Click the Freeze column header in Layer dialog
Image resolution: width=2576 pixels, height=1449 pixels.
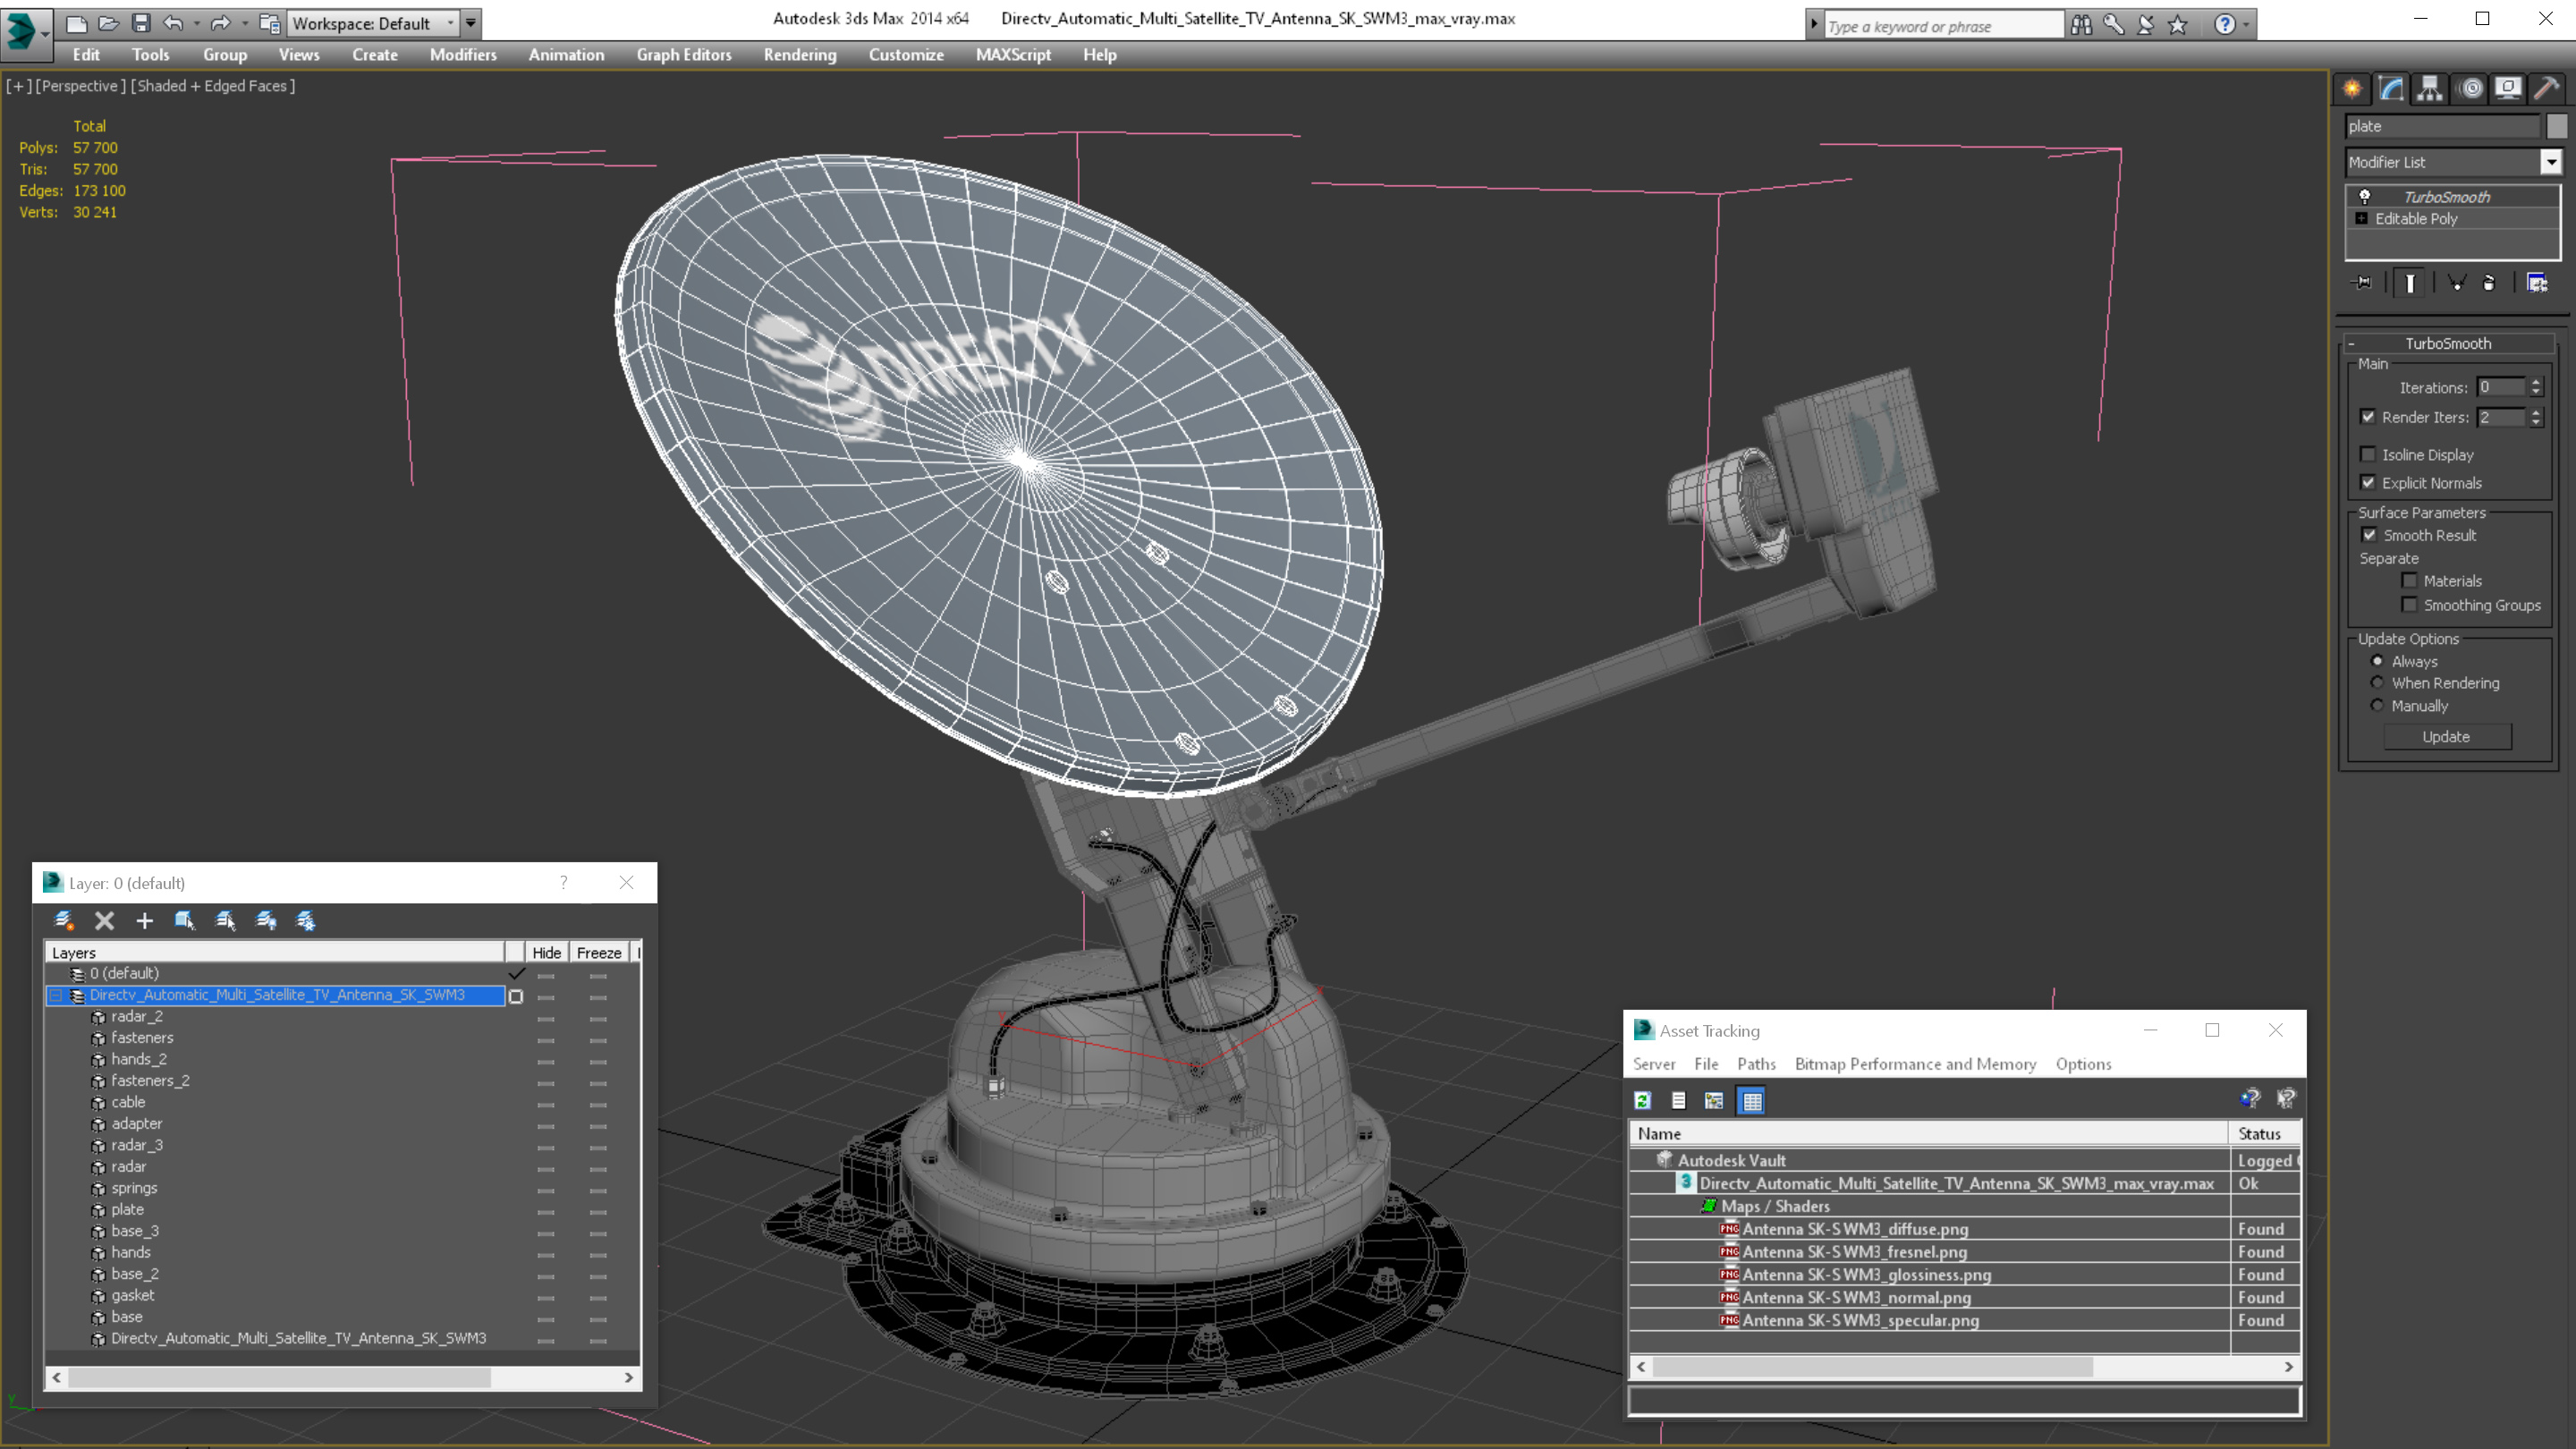point(599,953)
